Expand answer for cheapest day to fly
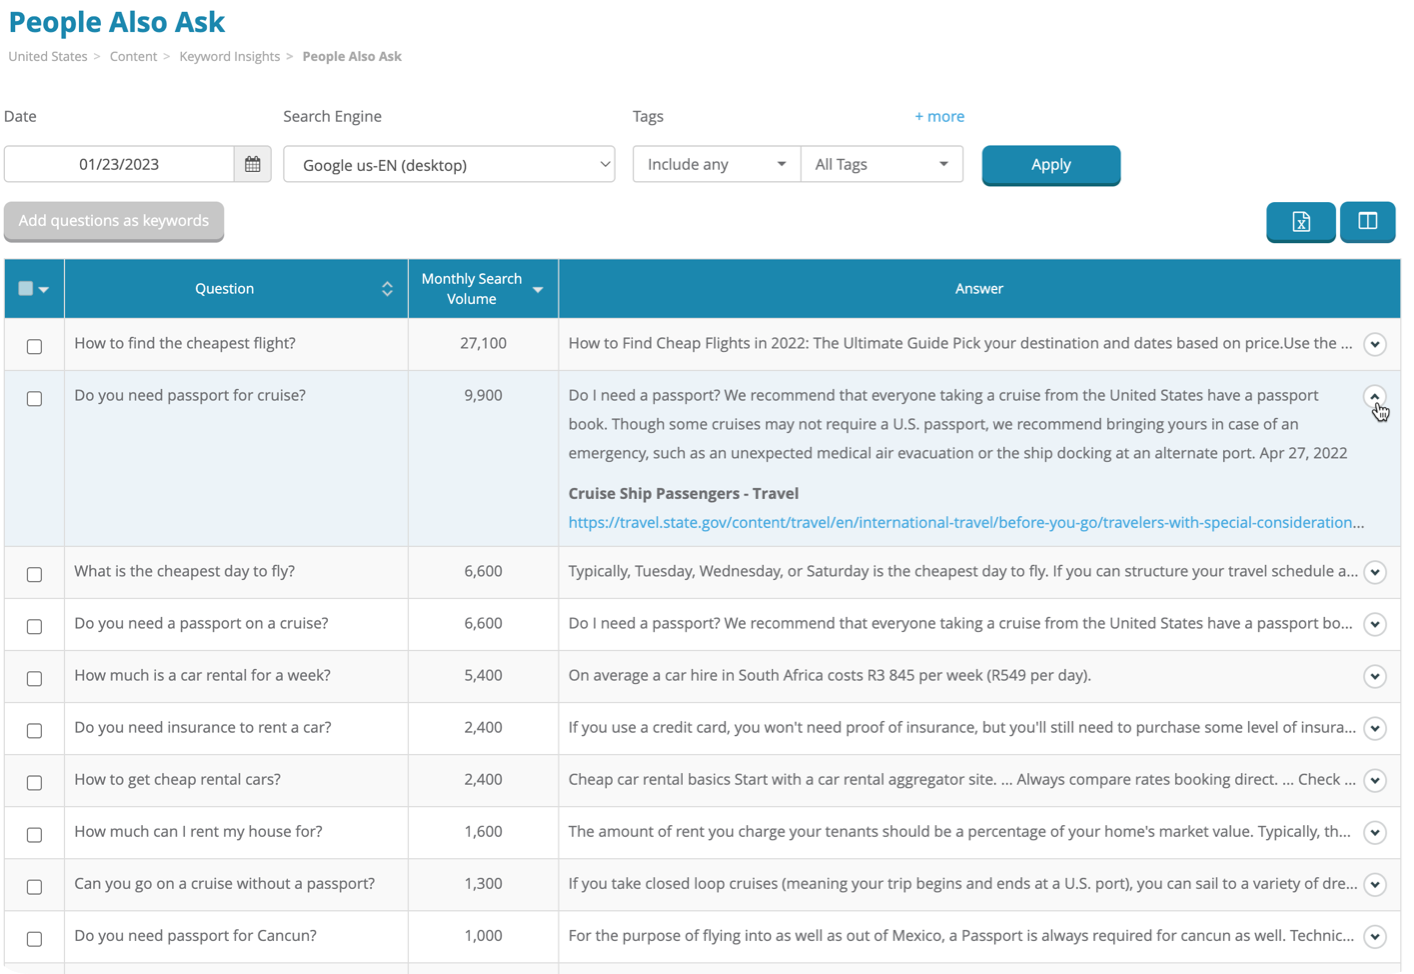 [x=1375, y=572]
